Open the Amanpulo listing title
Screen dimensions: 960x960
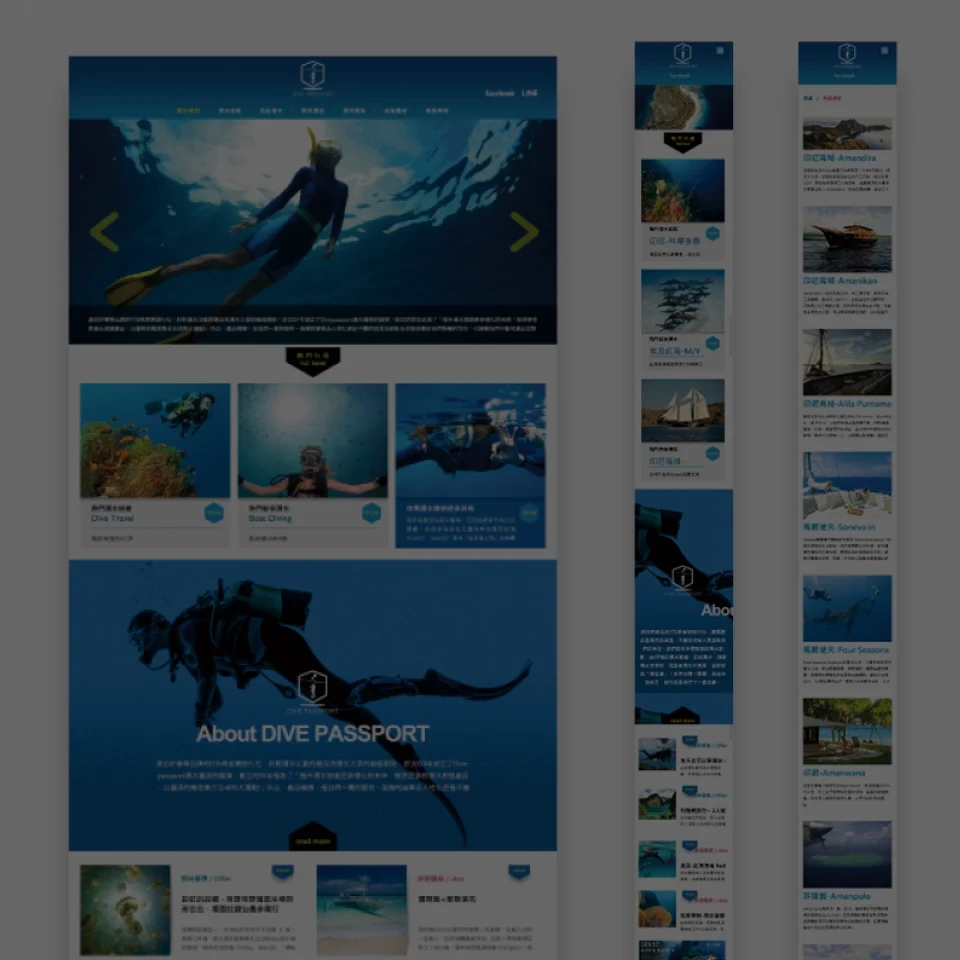click(x=837, y=896)
